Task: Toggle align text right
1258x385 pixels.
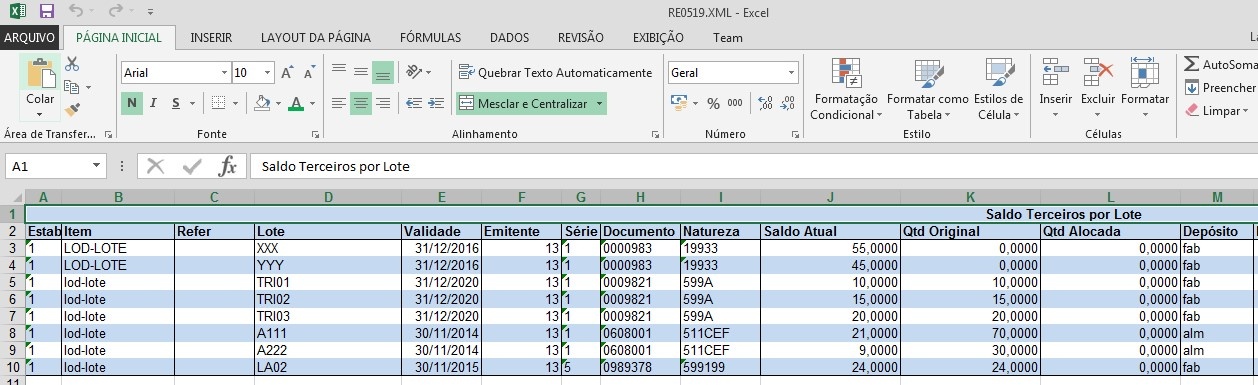Action: [382, 103]
